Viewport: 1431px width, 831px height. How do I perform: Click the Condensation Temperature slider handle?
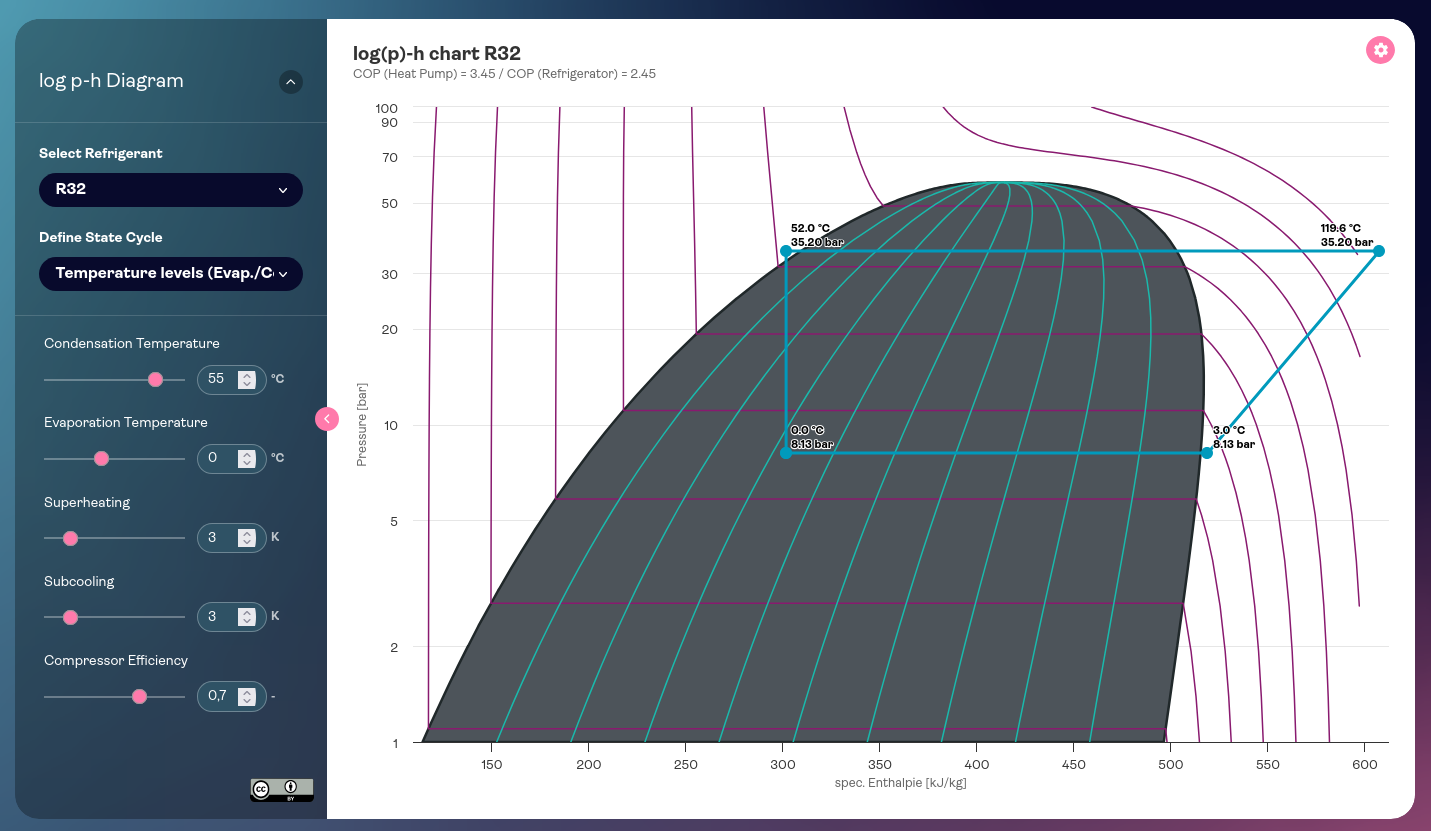[155, 380]
